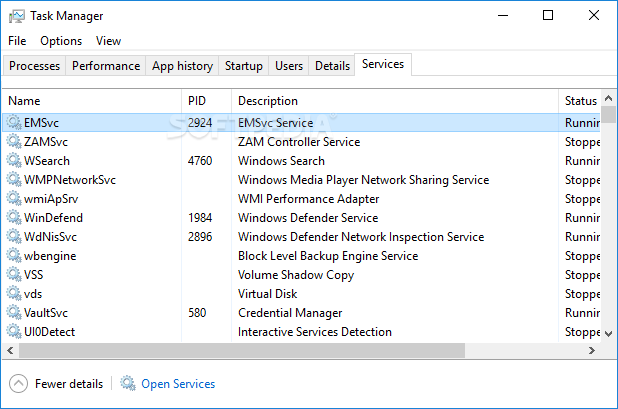The width and height of the screenshot is (618, 409).
Task: Click PID value 4760
Action: (200, 161)
